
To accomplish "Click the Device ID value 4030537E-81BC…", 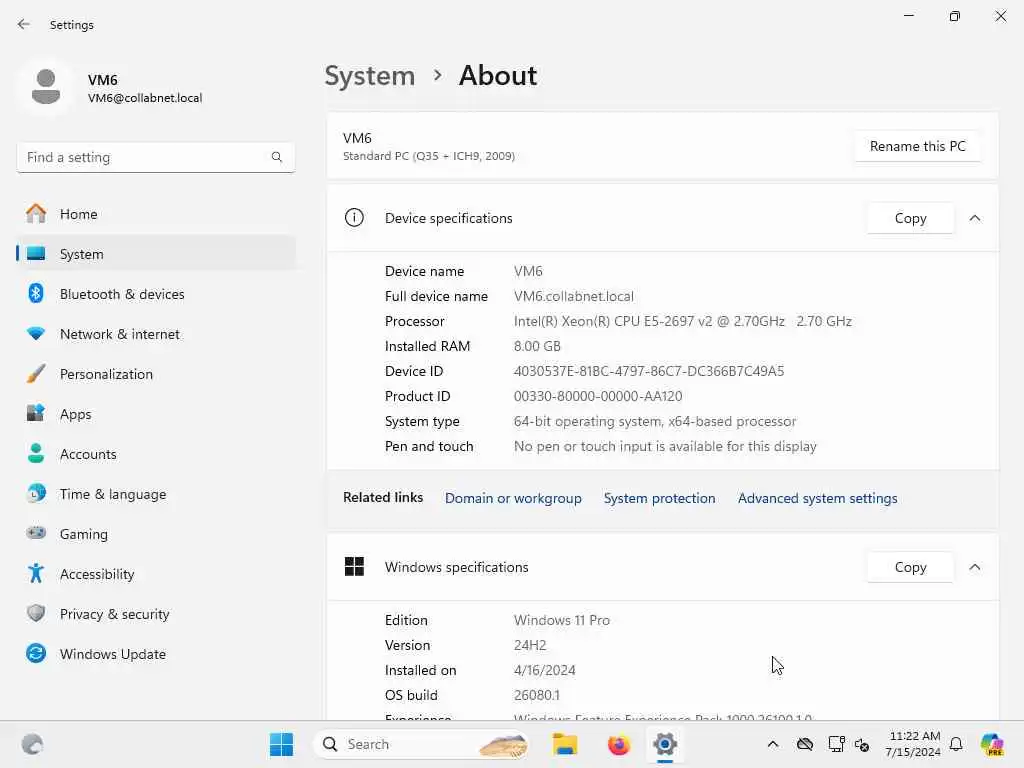I will point(648,370).
